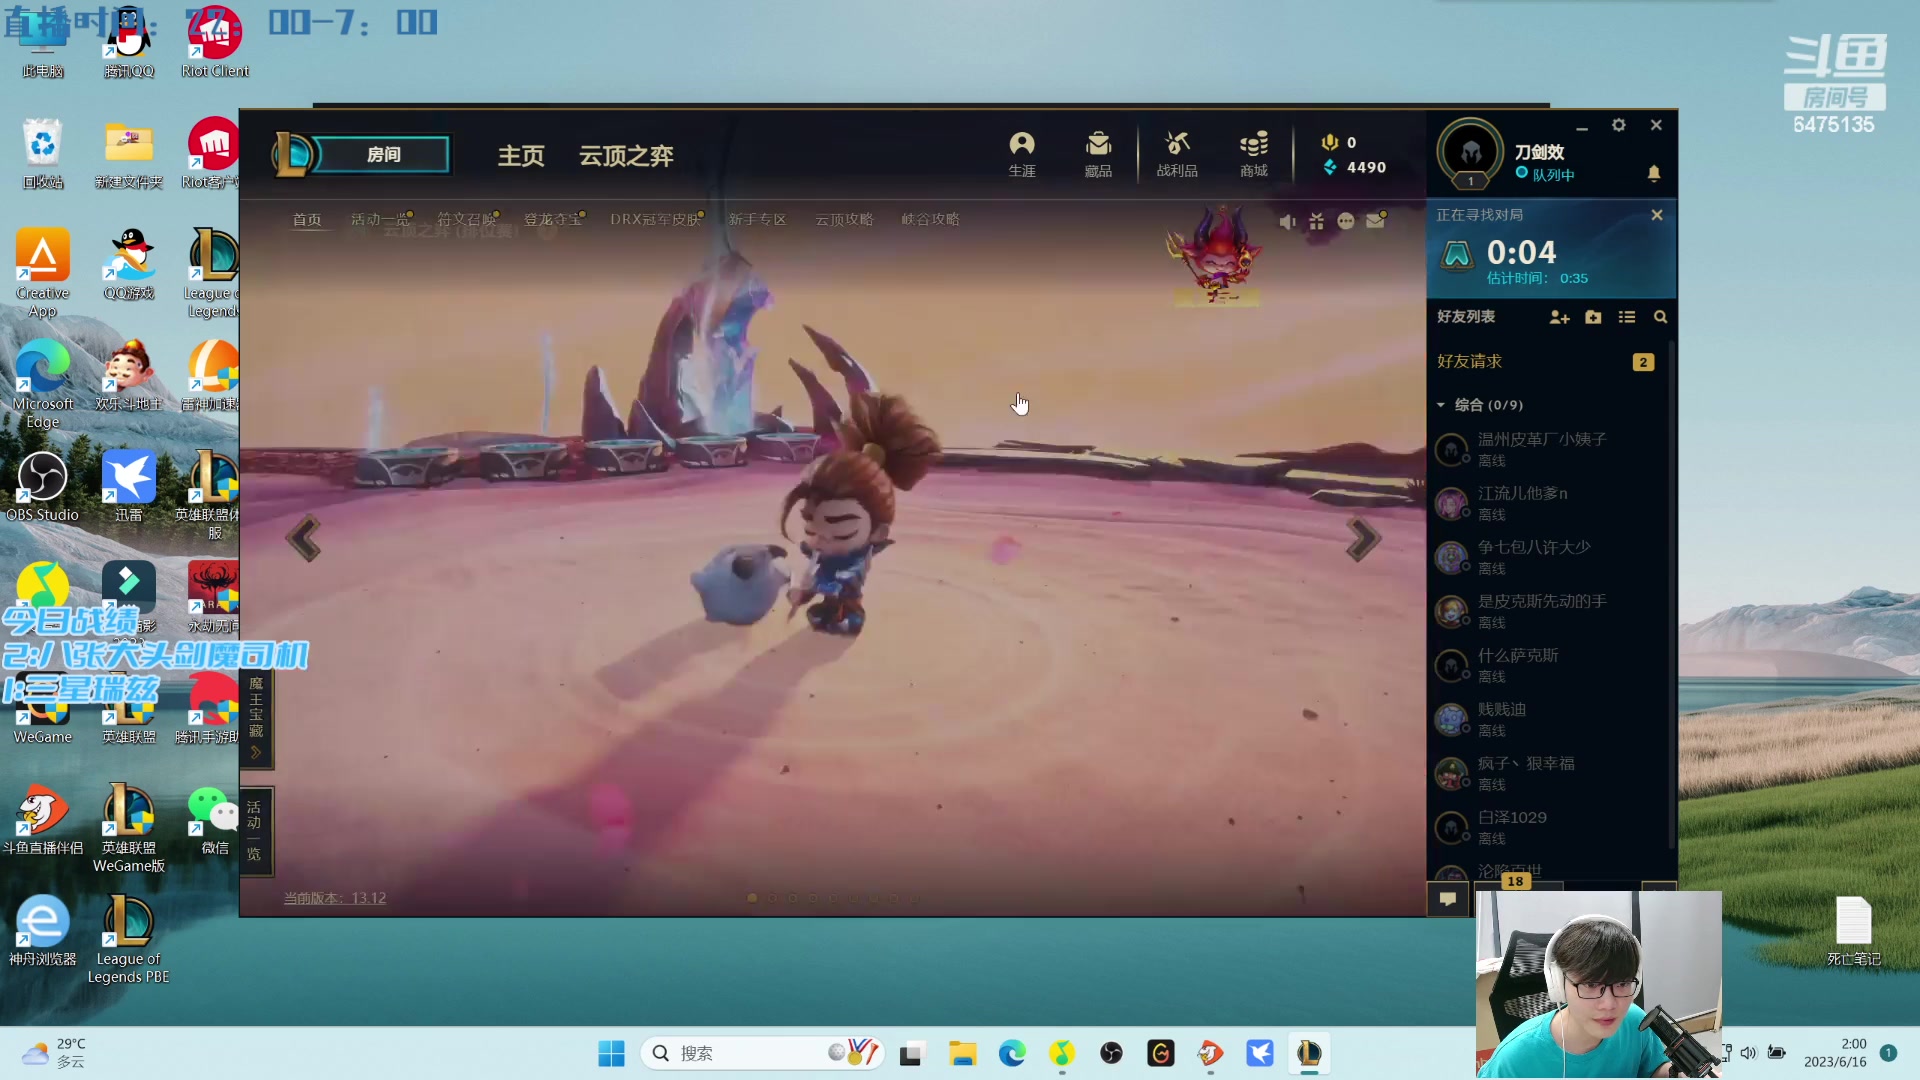Screen dimensions: 1920x1080
Task: Expand the 魔王宝藏 side tab
Action: [256, 719]
